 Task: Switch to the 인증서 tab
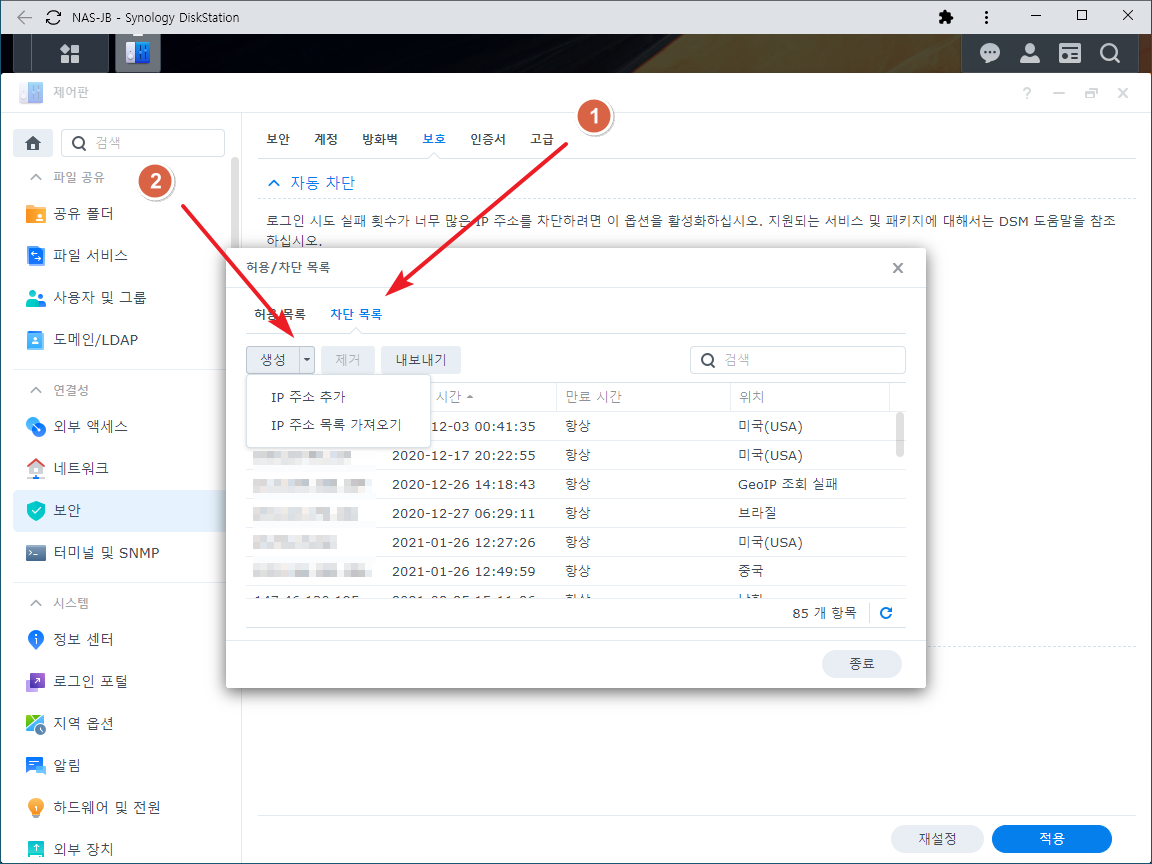point(488,139)
